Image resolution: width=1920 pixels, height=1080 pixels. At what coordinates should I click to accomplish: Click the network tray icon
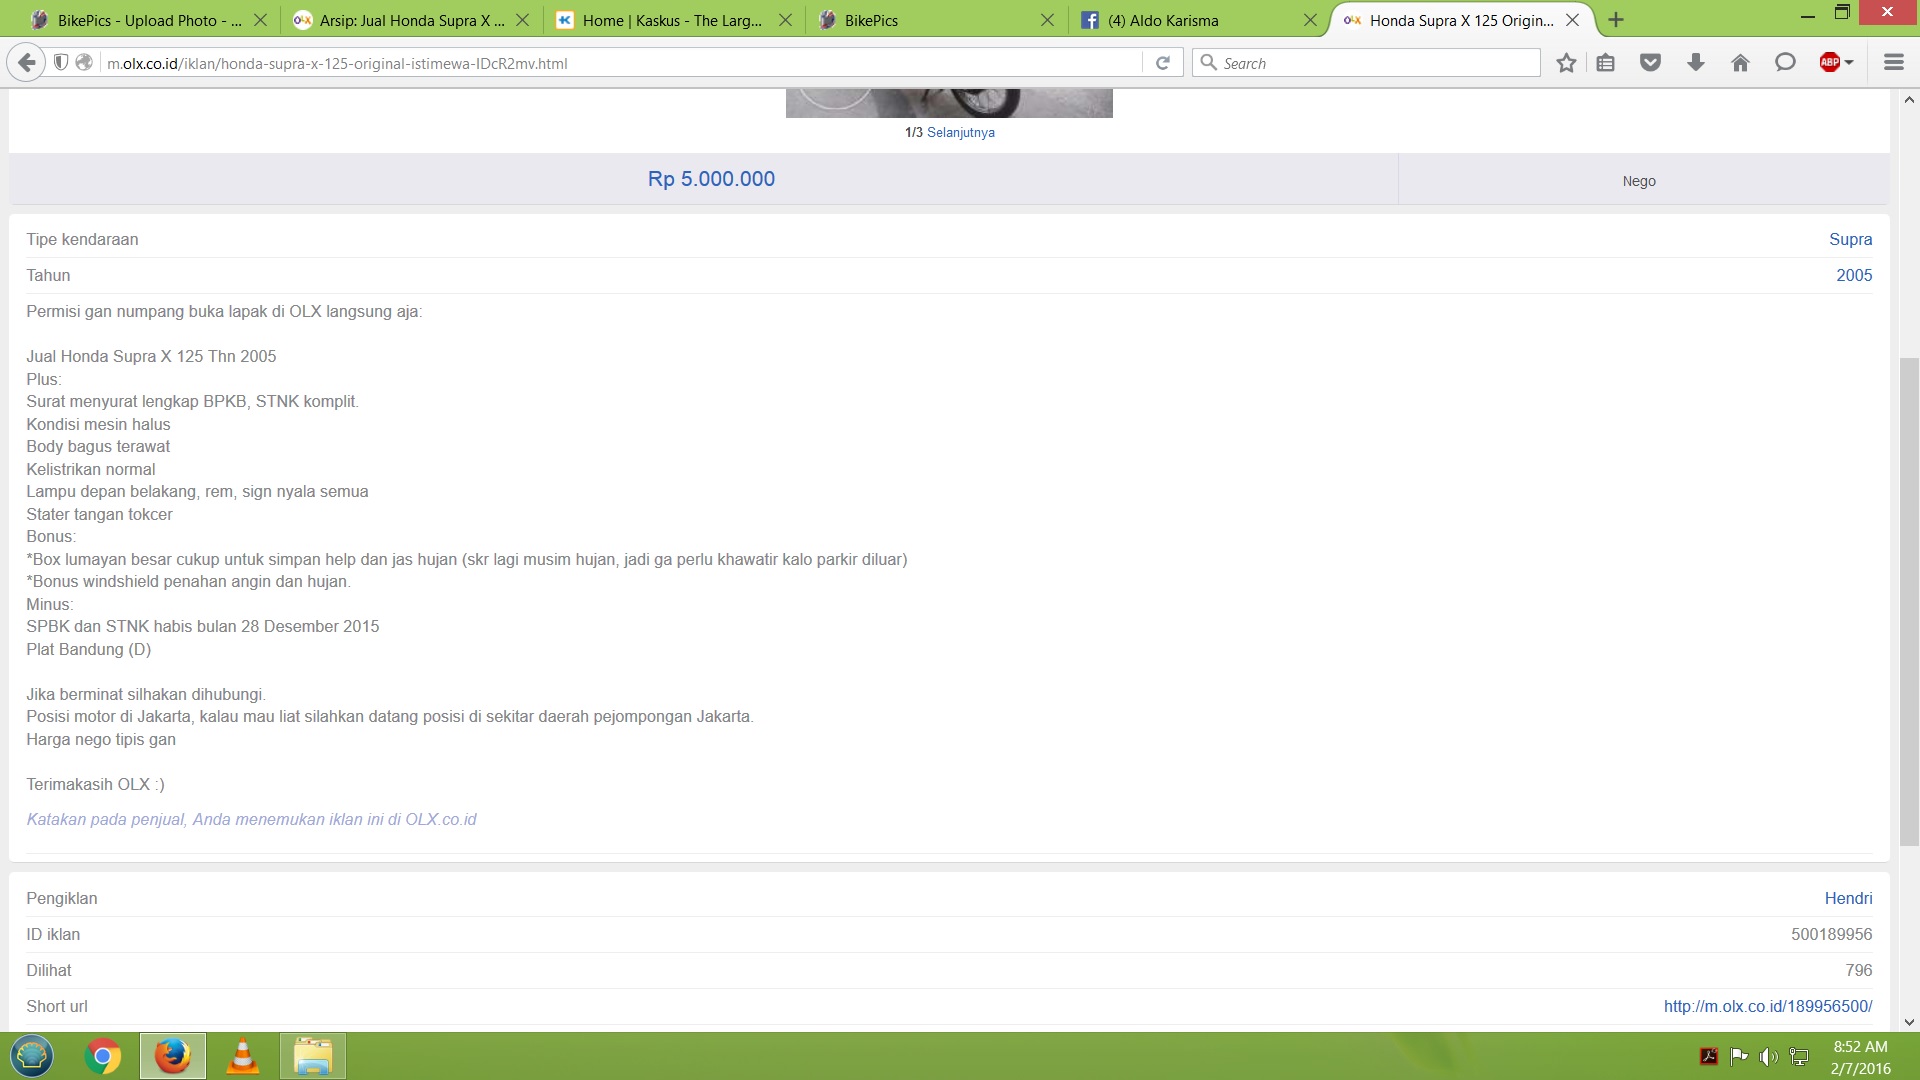[1799, 1056]
